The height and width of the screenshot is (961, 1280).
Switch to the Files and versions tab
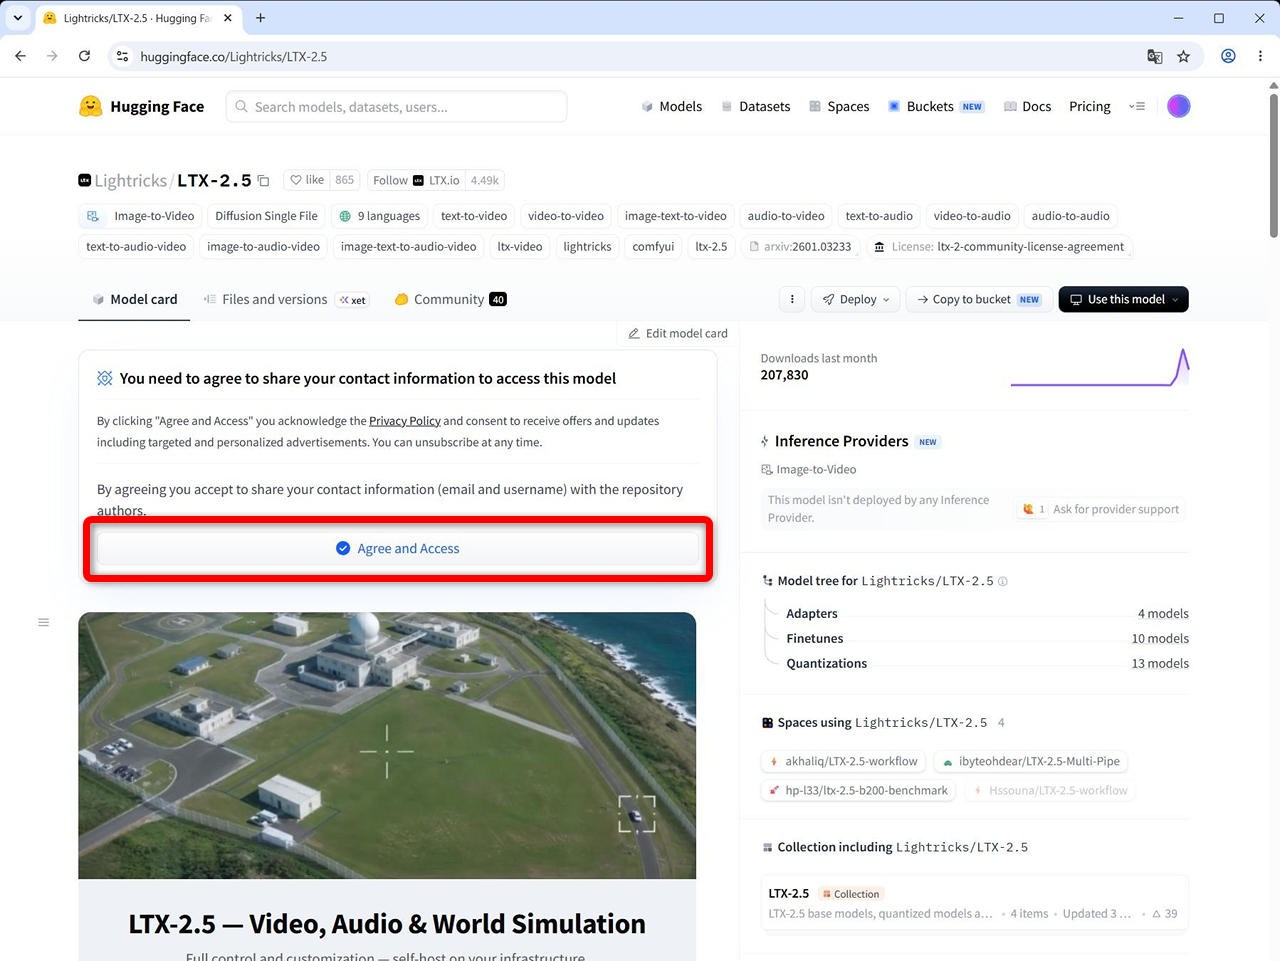click(x=285, y=299)
